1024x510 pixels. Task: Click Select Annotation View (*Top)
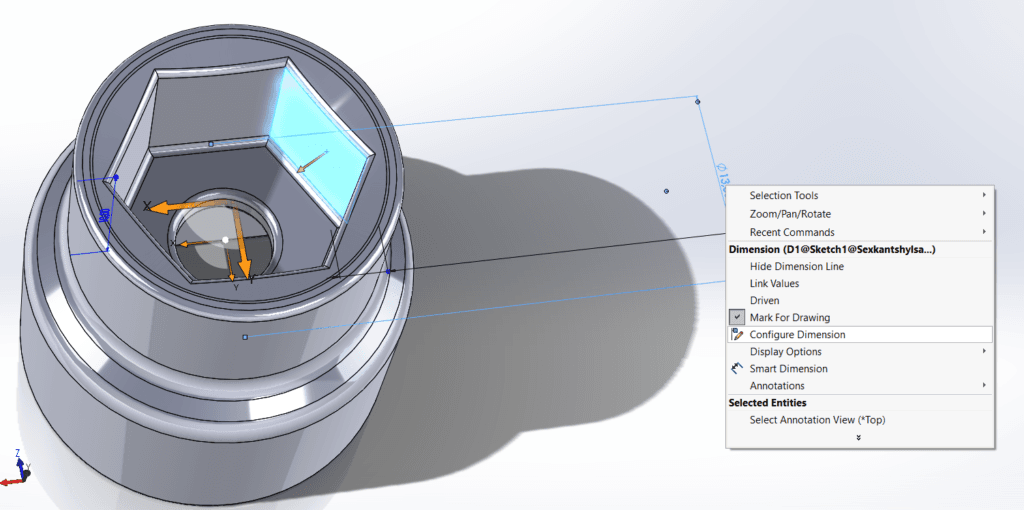click(817, 420)
